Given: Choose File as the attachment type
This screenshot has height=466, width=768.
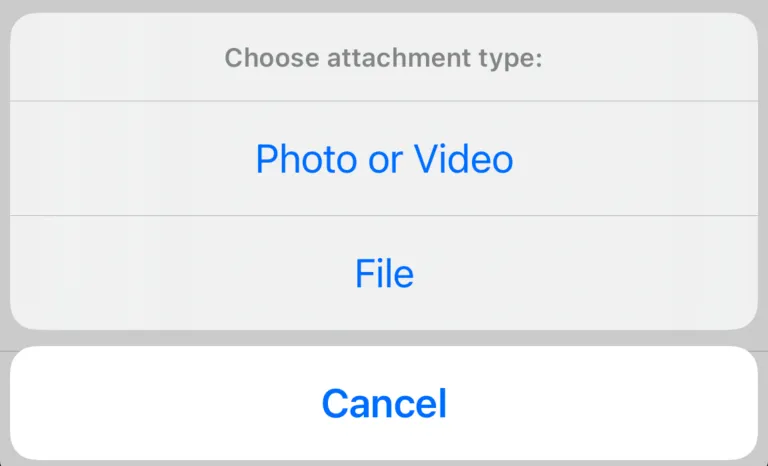Looking at the screenshot, I should tap(384, 274).
